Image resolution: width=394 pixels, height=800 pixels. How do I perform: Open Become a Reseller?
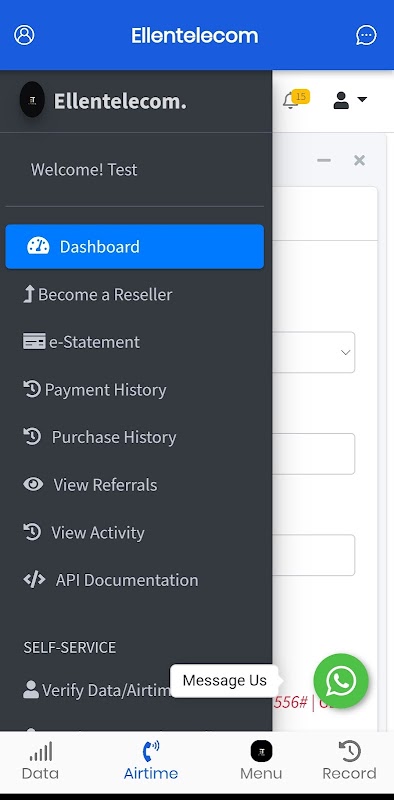(135, 294)
